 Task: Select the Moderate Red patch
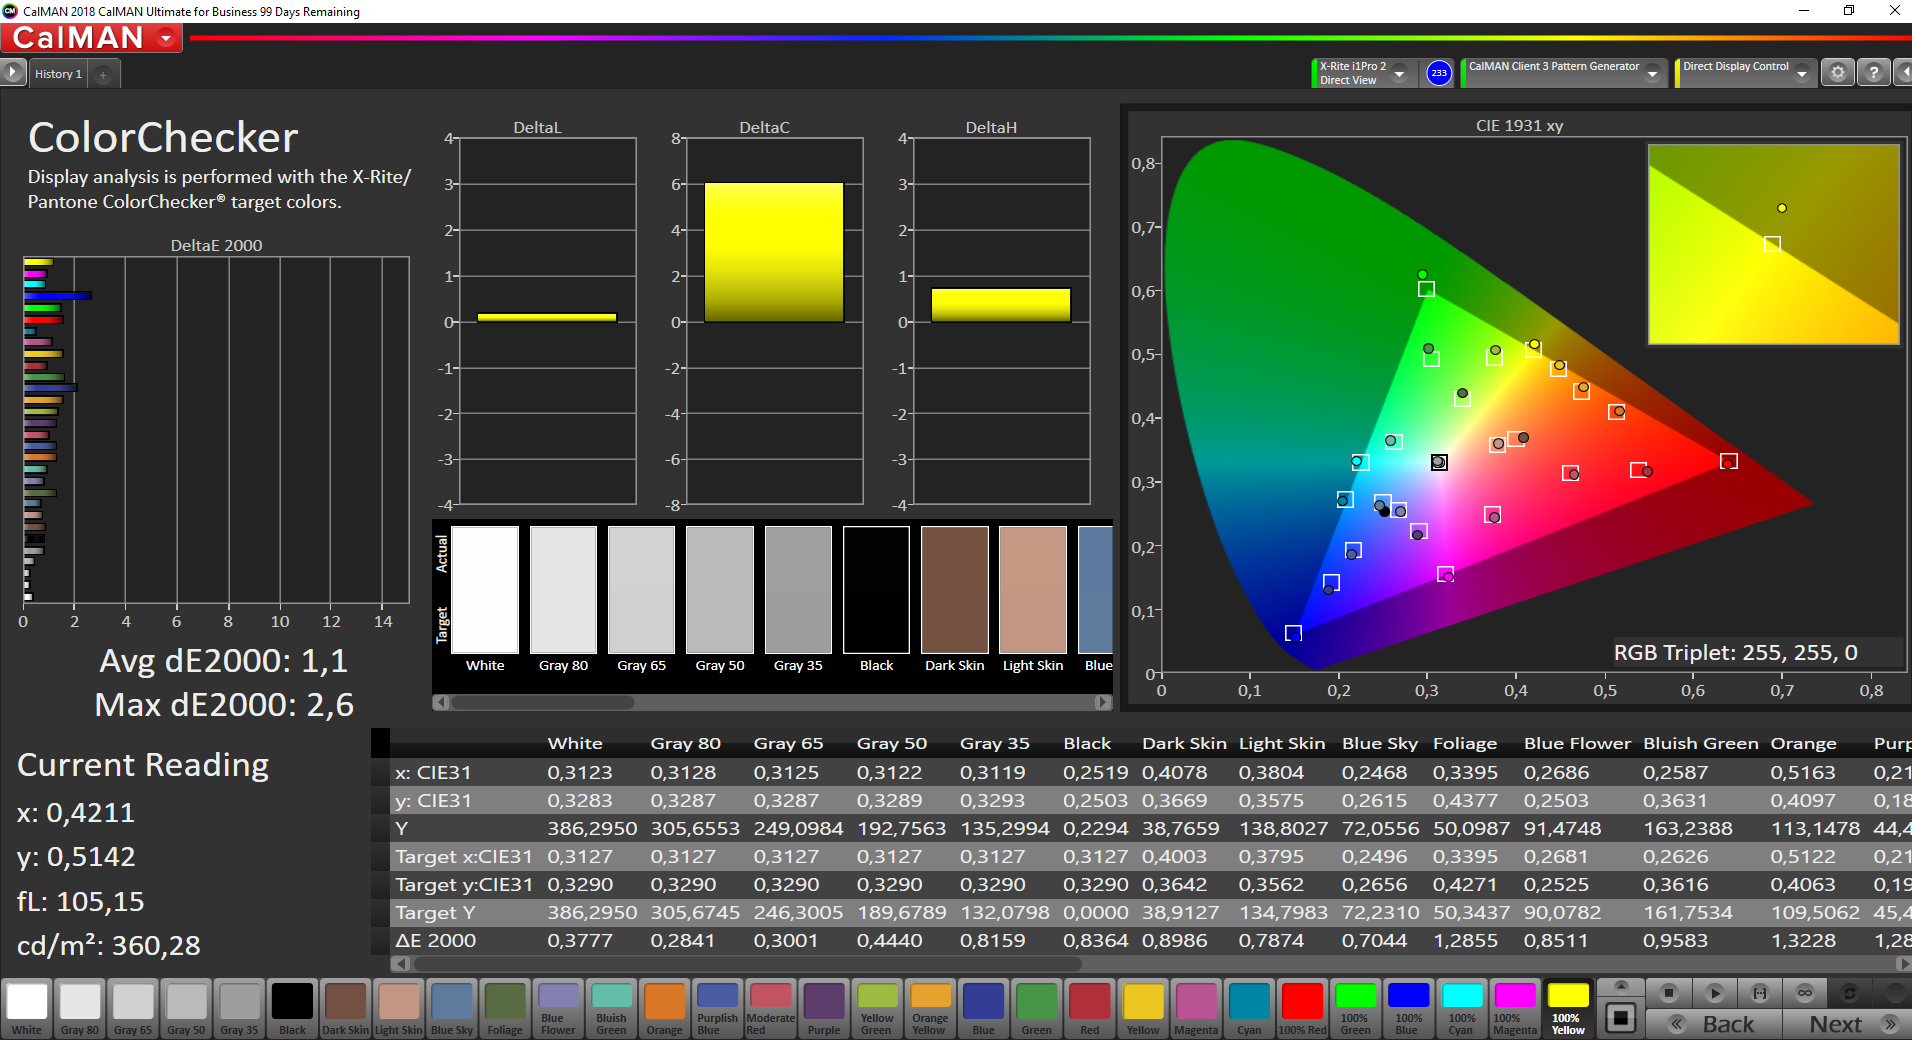point(771,1009)
